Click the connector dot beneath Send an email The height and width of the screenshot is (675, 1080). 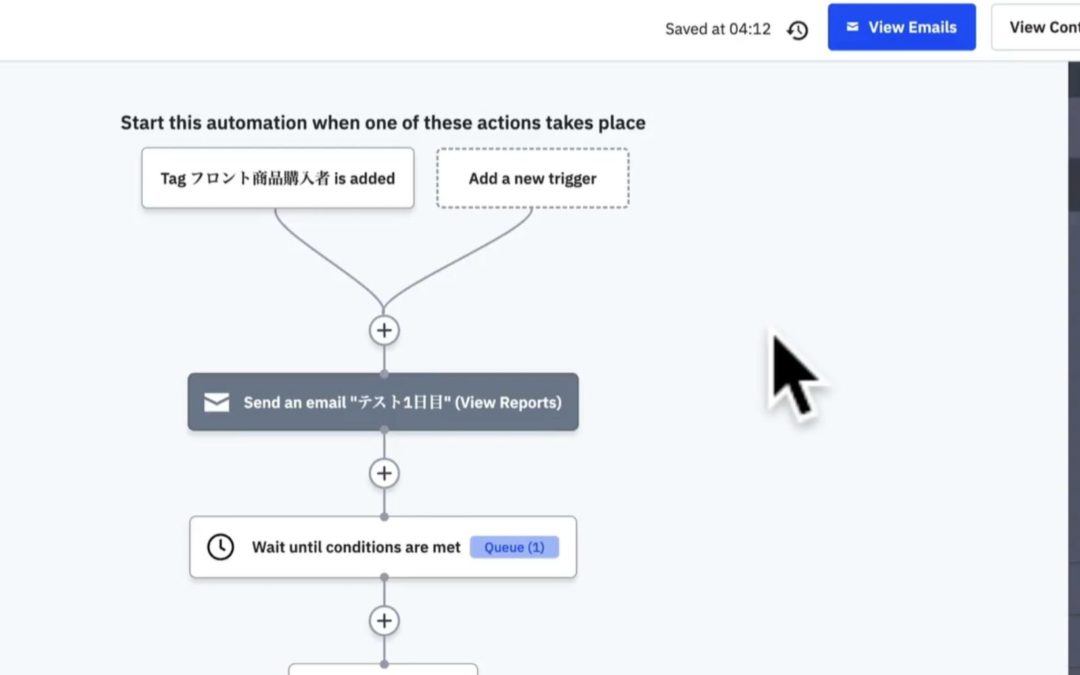pyautogui.click(x=384, y=431)
